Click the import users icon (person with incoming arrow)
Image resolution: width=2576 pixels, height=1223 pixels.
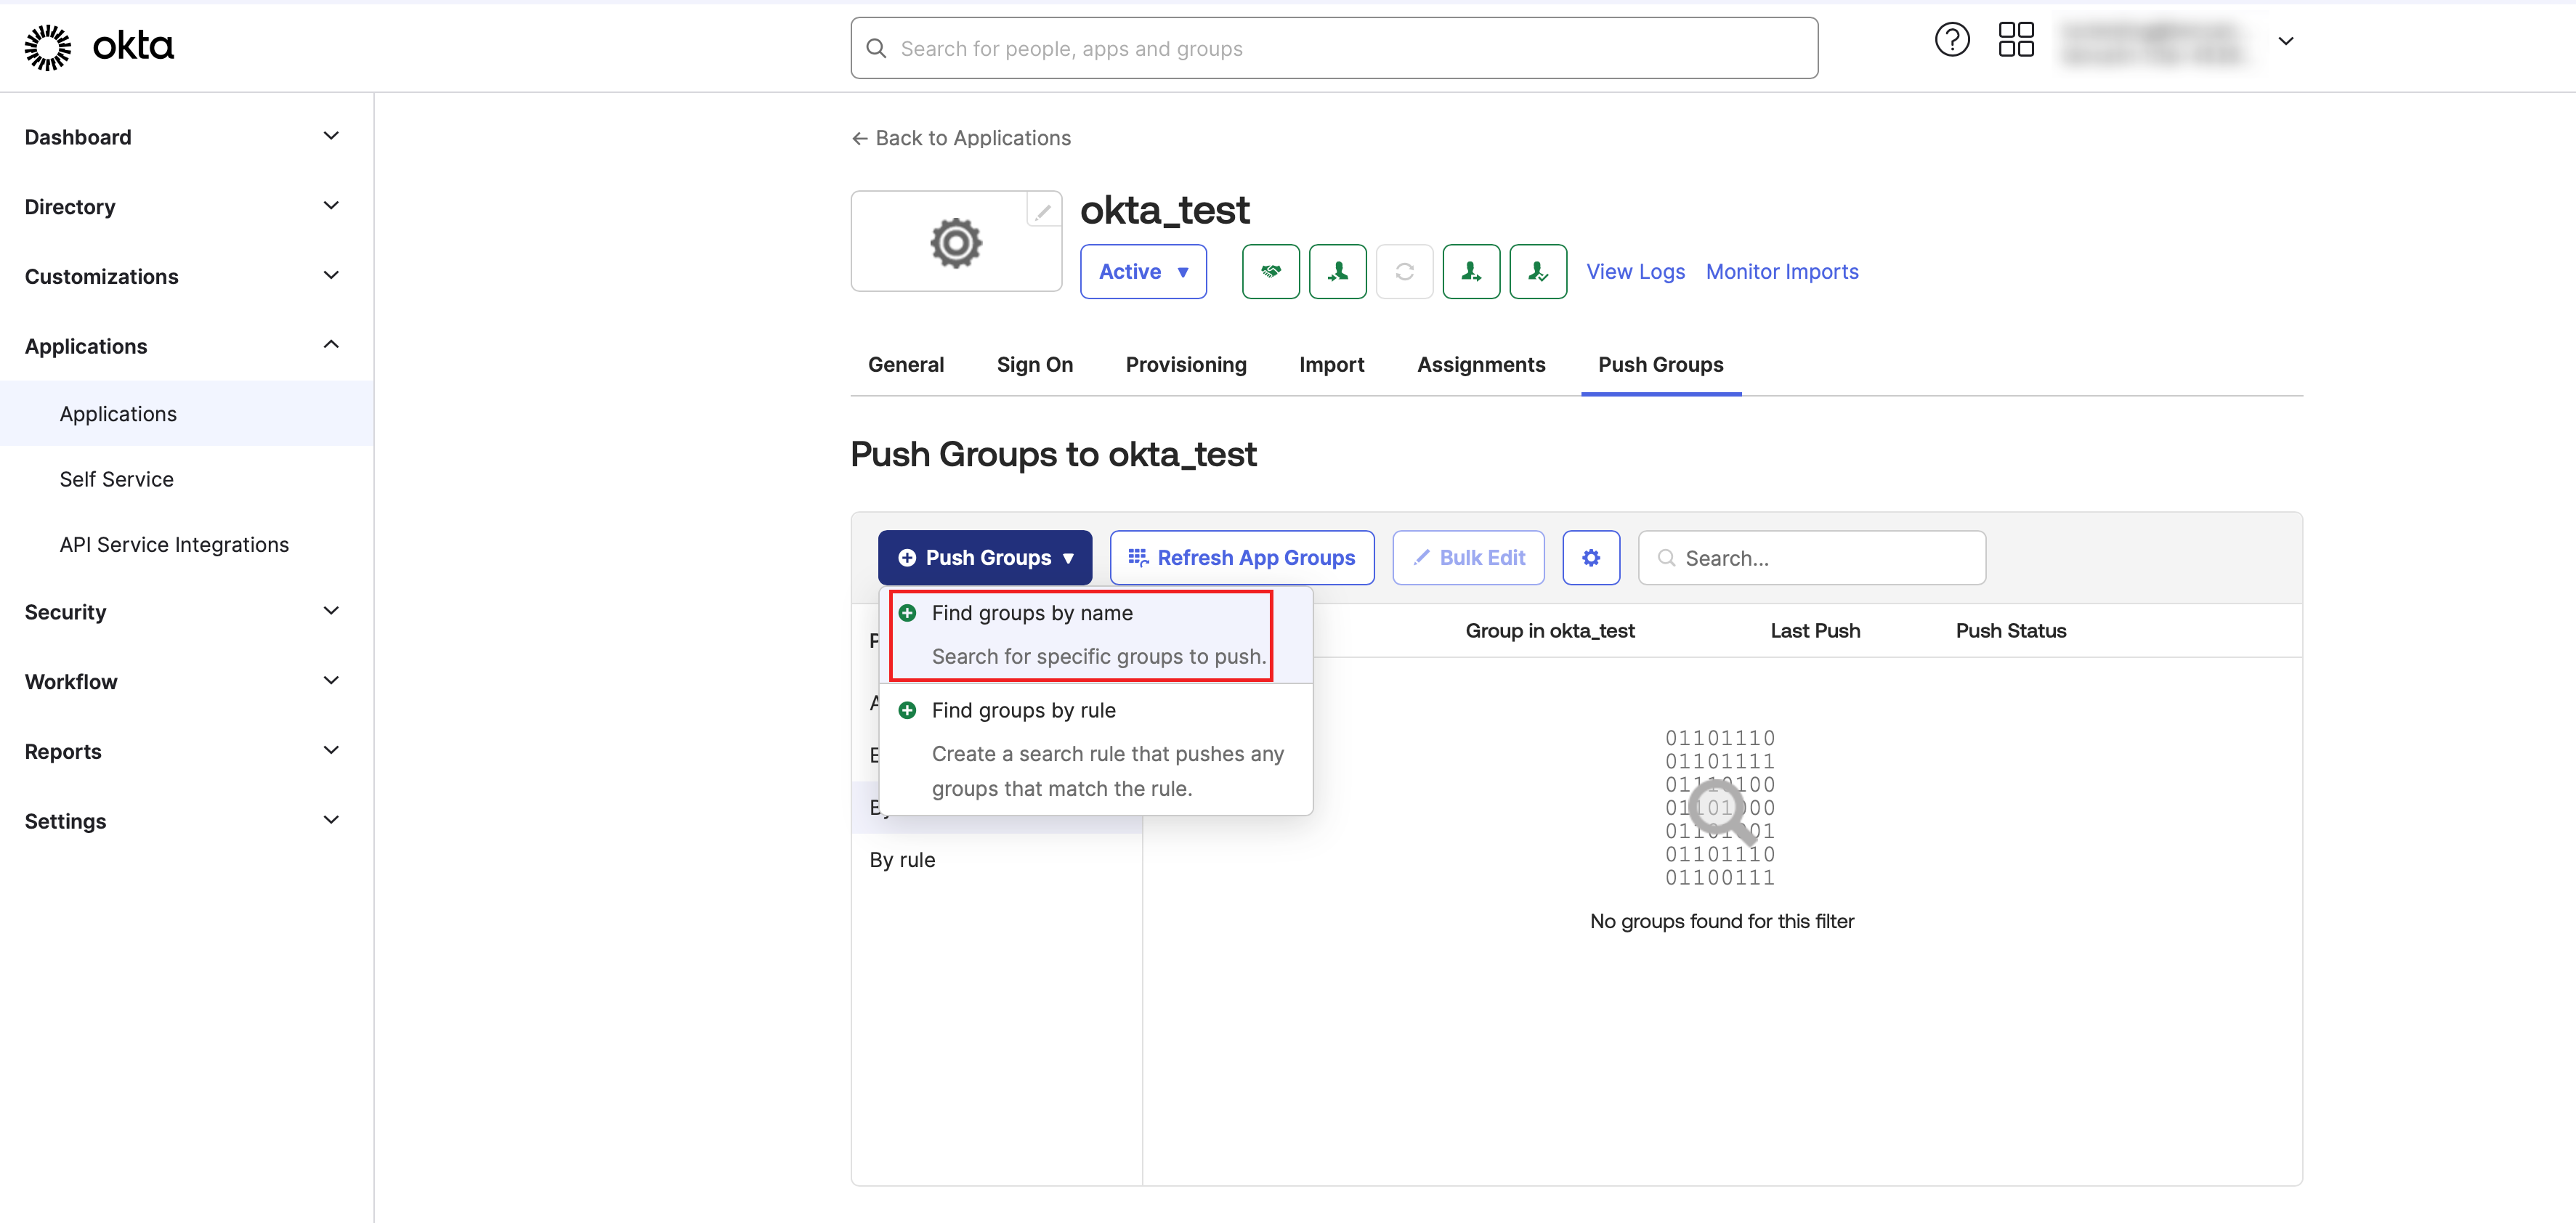(1337, 272)
